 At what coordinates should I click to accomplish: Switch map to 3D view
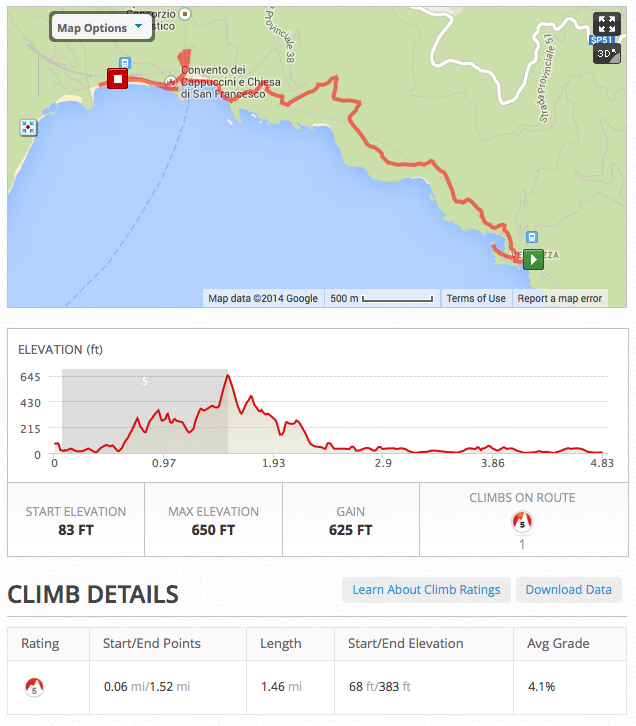tap(606, 54)
